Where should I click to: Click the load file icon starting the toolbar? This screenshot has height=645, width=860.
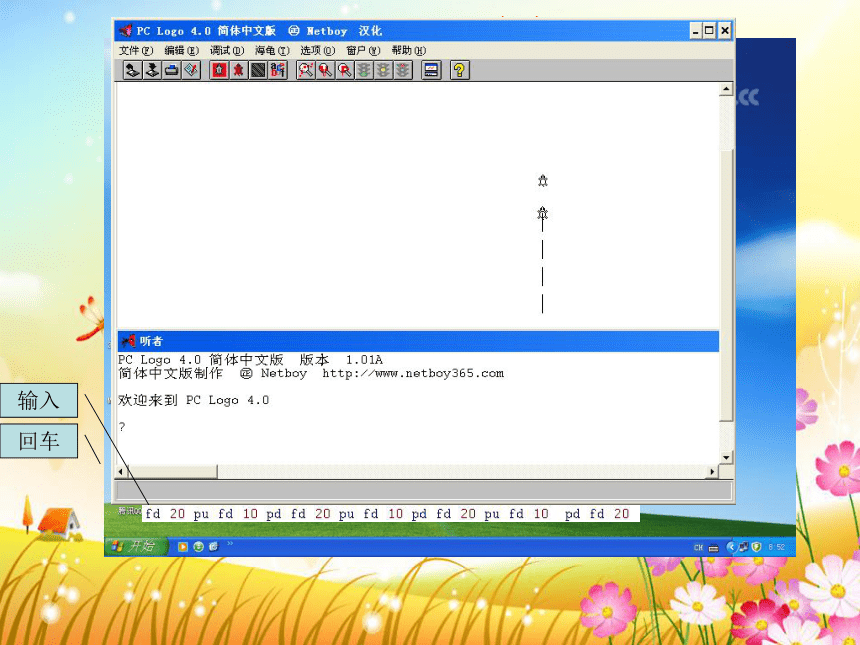click(132, 70)
